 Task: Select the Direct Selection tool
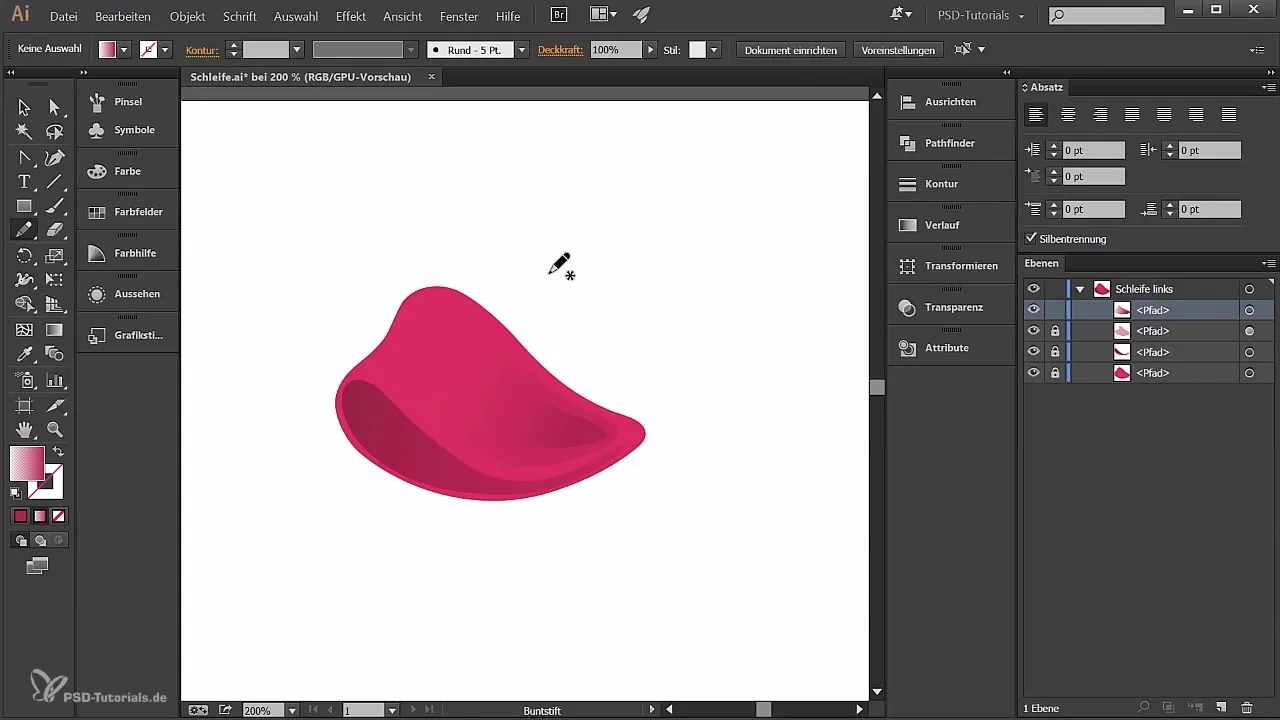tap(55, 107)
